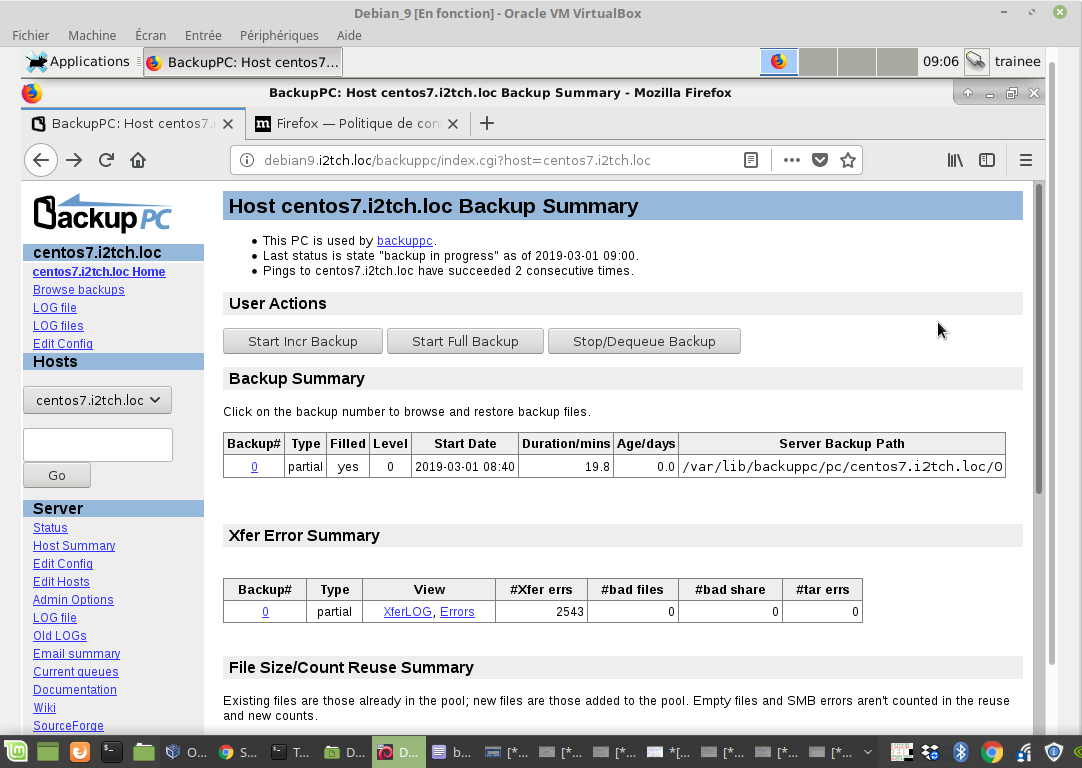Viewport: 1082px width, 768px height.
Task: Open the Machine menu in VirtualBox
Action: click(x=92, y=35)
